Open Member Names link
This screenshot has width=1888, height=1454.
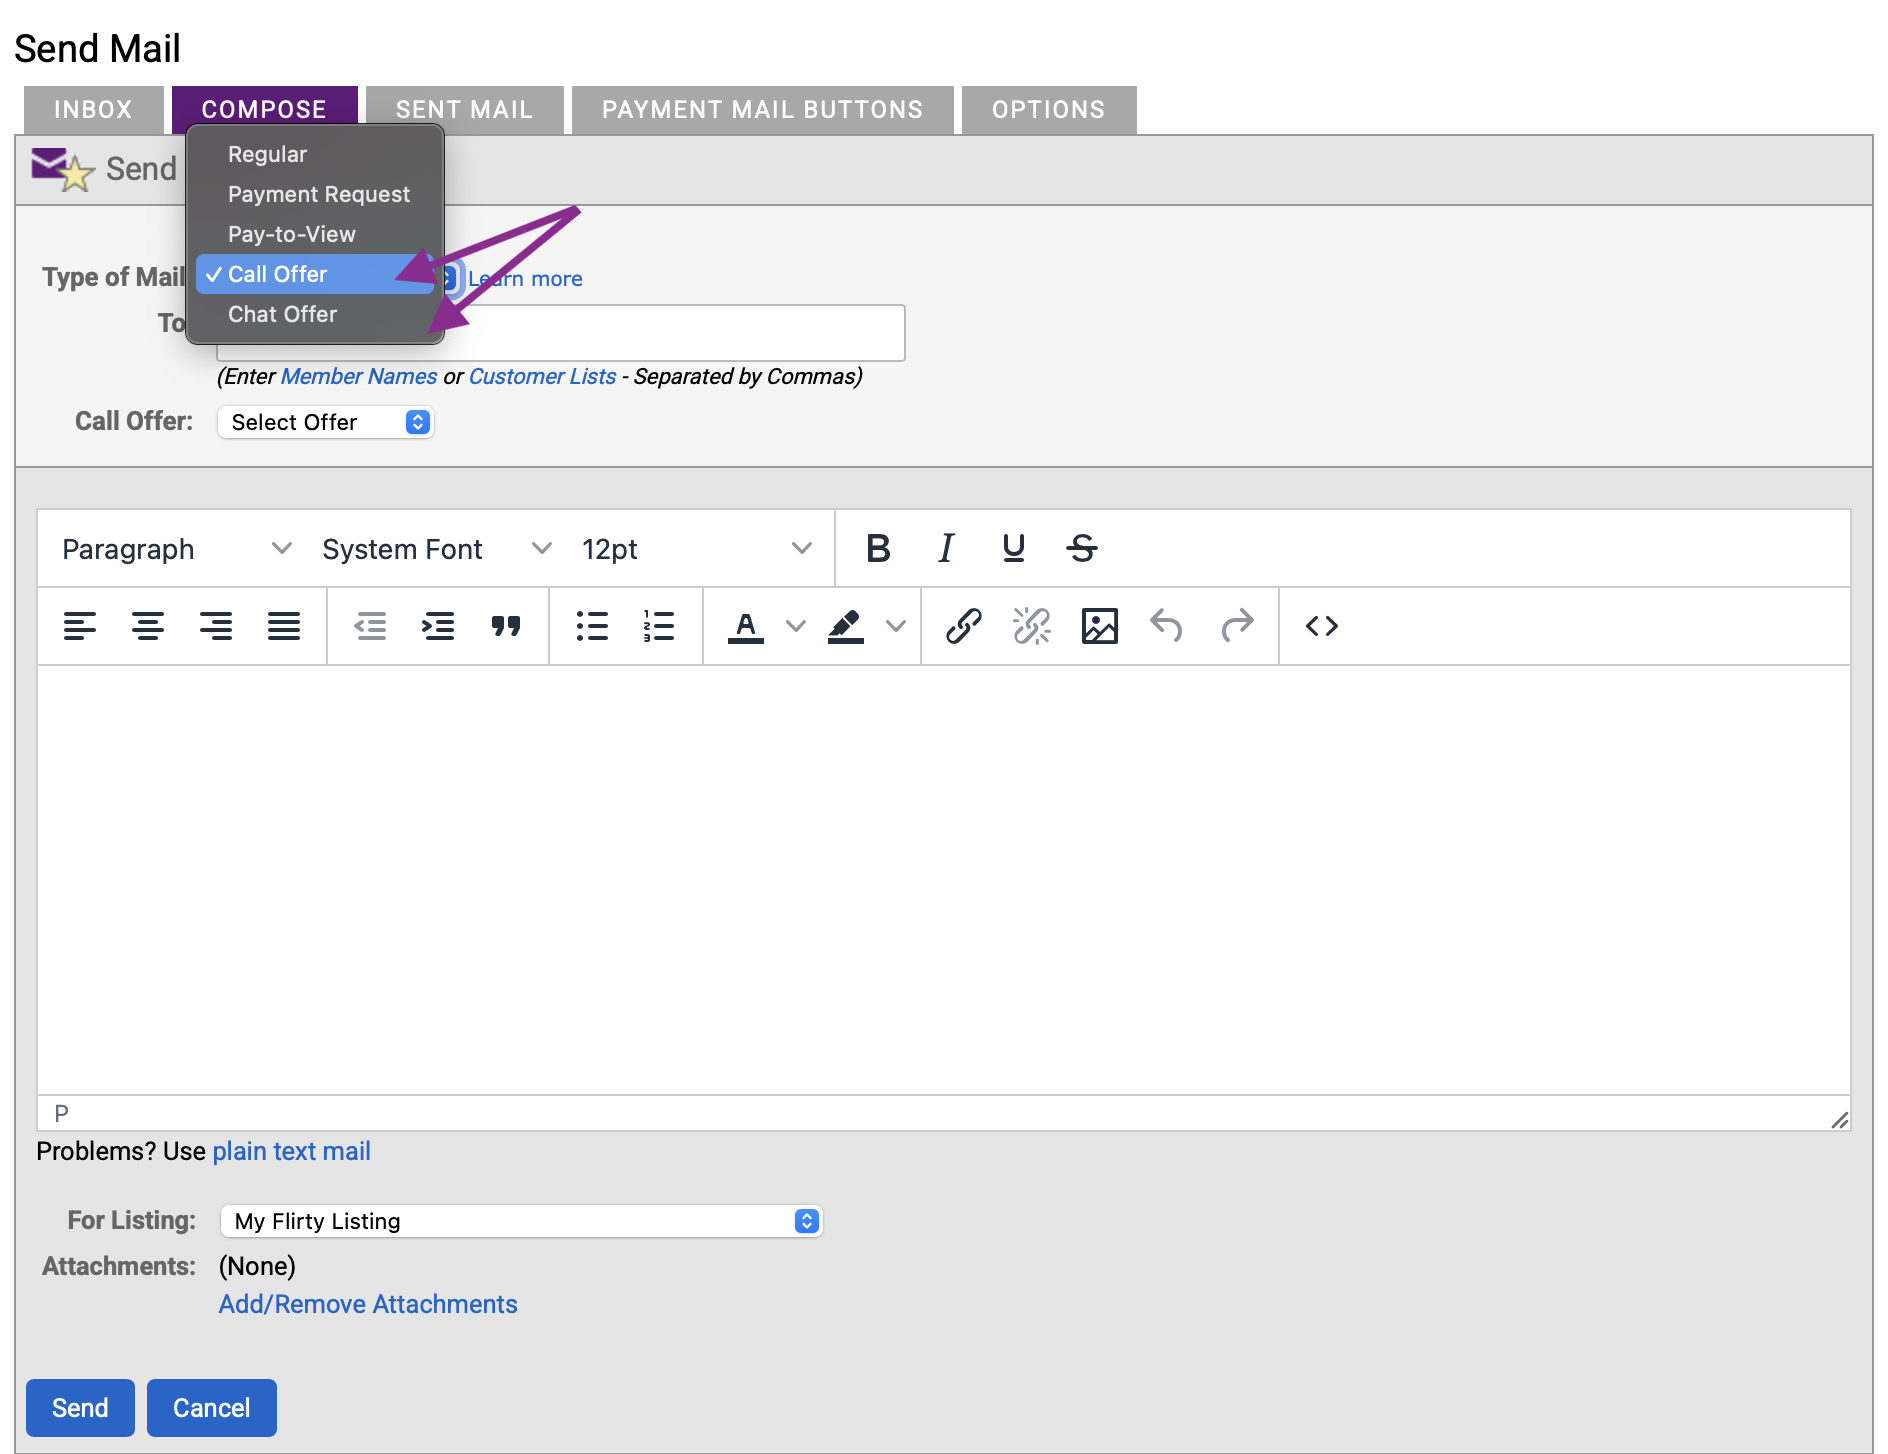click(359, 376)
